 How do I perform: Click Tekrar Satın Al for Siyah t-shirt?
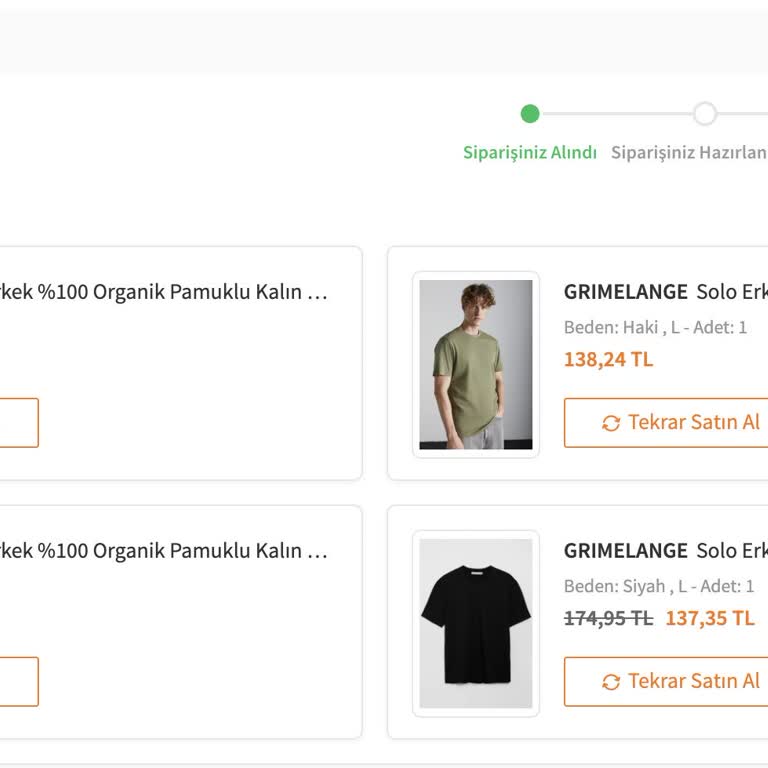pos(666,681)
